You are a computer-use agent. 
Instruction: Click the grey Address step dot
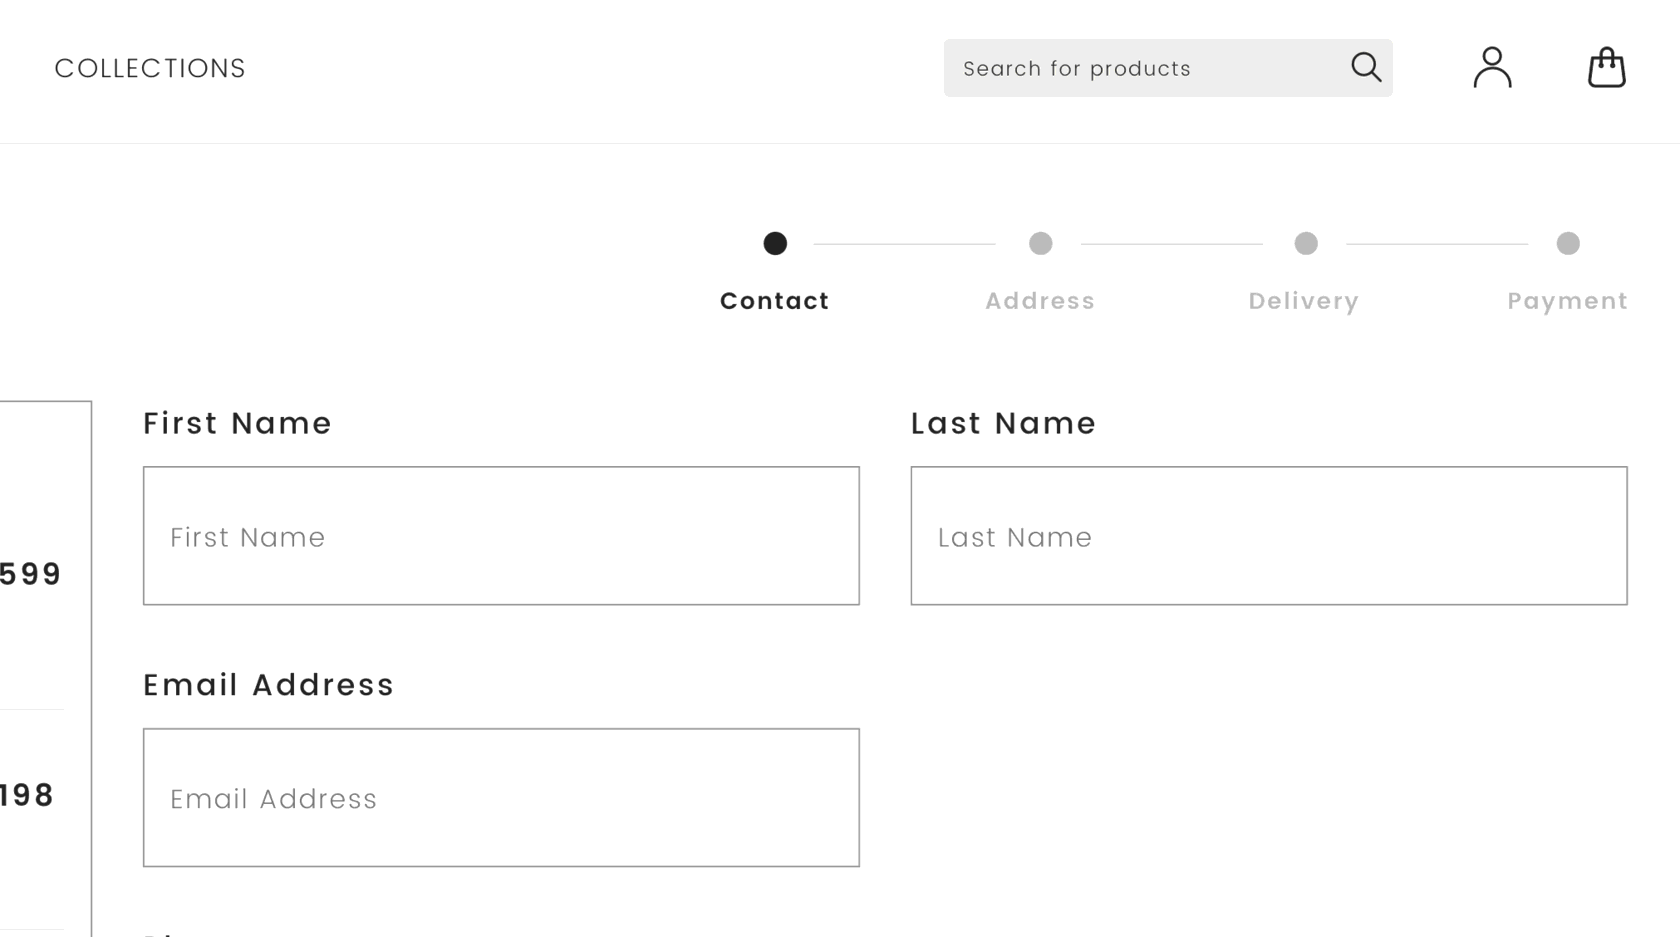1040,243
